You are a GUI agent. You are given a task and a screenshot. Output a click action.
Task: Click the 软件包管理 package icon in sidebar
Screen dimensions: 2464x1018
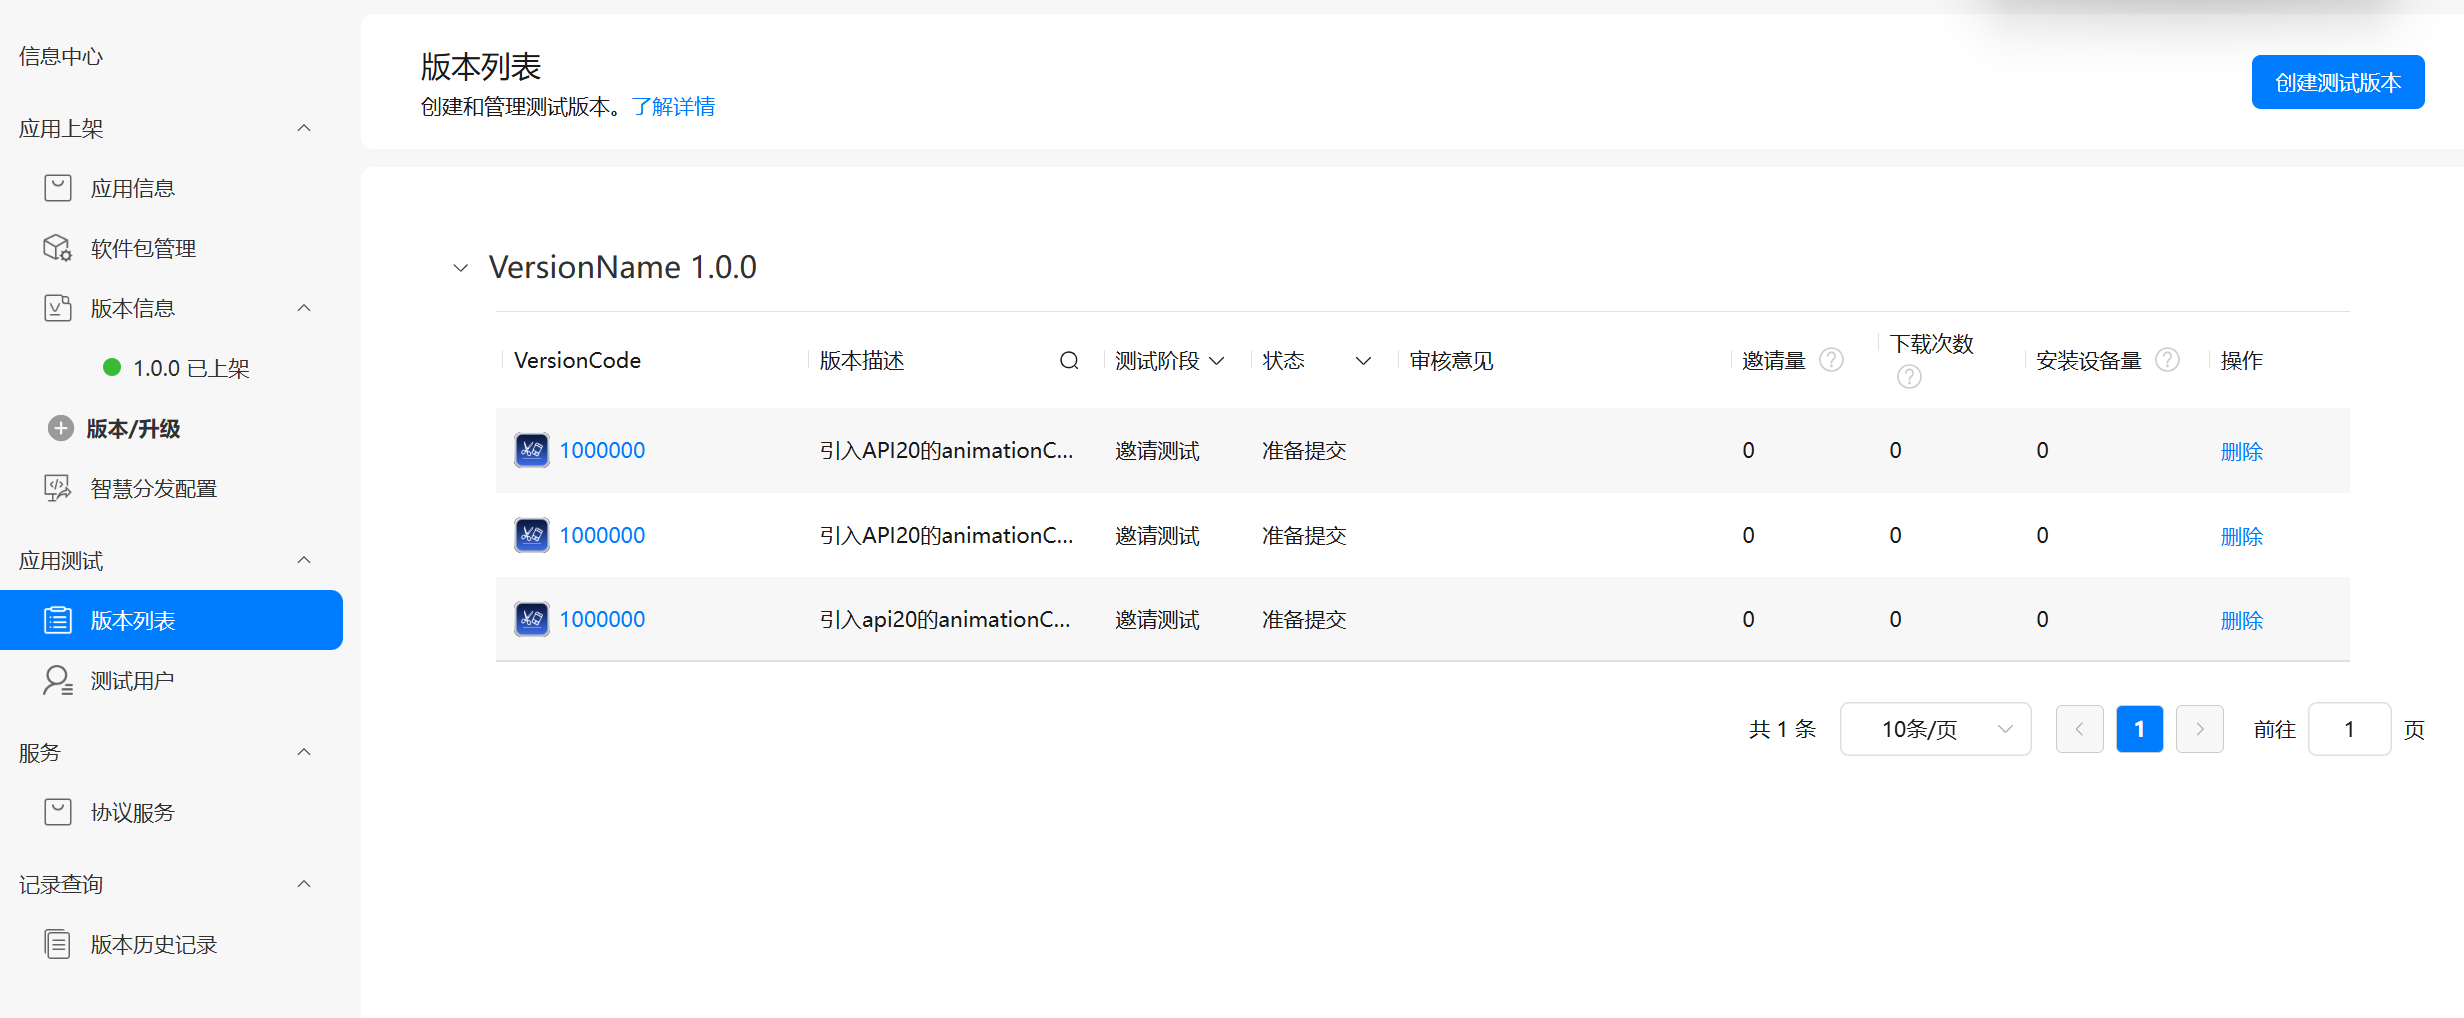click(58, 248)
